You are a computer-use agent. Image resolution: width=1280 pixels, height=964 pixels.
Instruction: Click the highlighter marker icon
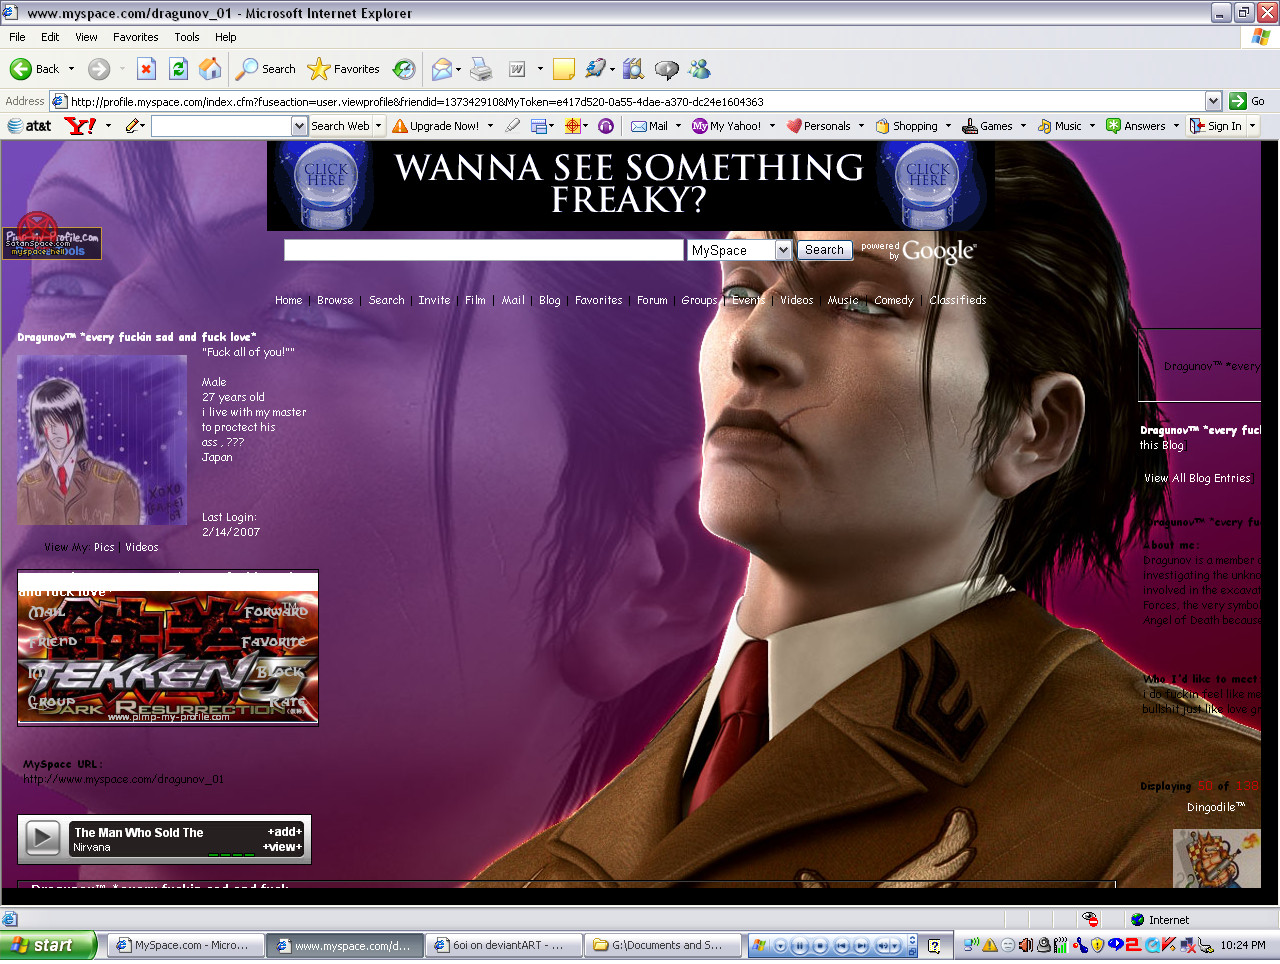point(513,126)
